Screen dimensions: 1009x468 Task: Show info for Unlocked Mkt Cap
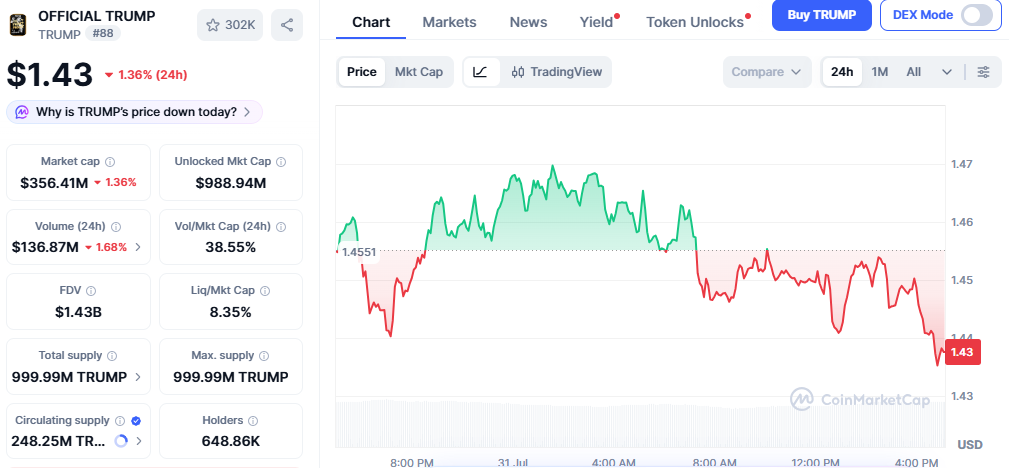[x=281, y=162]
